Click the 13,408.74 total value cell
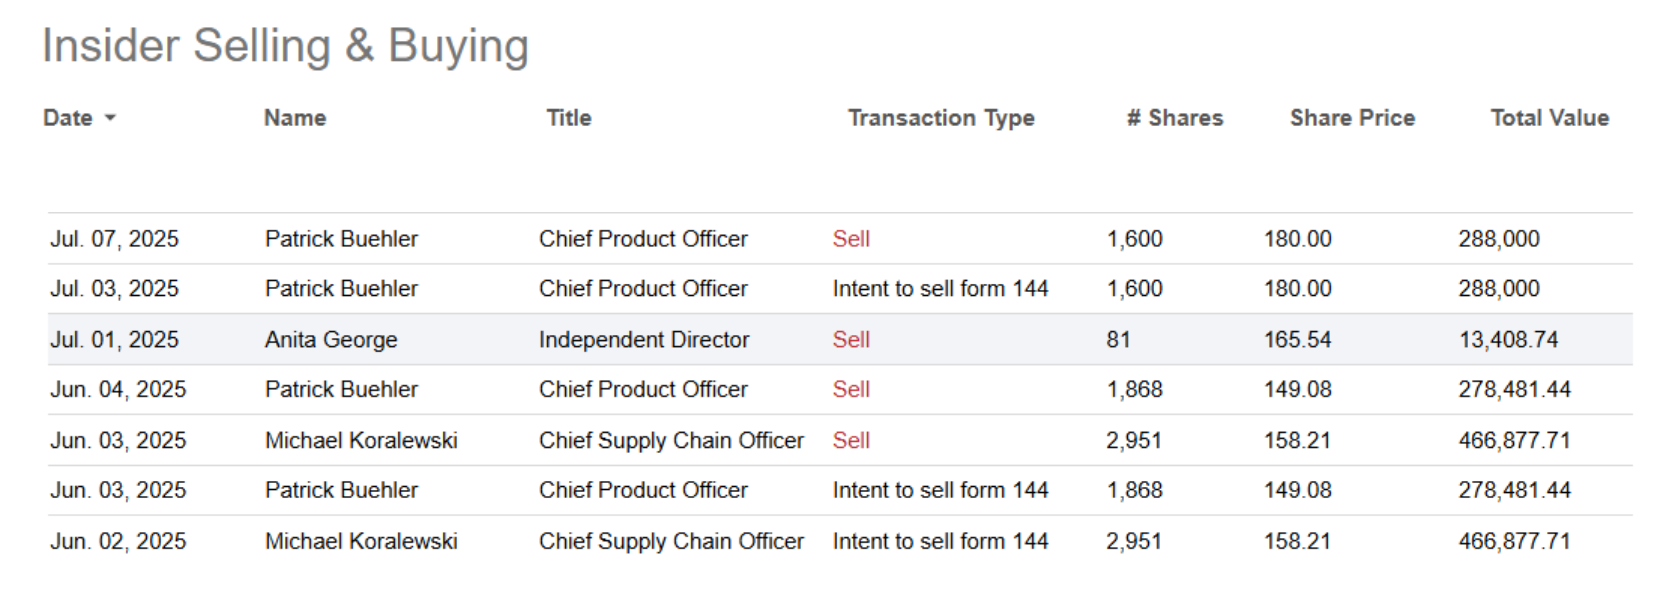Viewport: 1677px width, 597px height. pos(1507,340)
